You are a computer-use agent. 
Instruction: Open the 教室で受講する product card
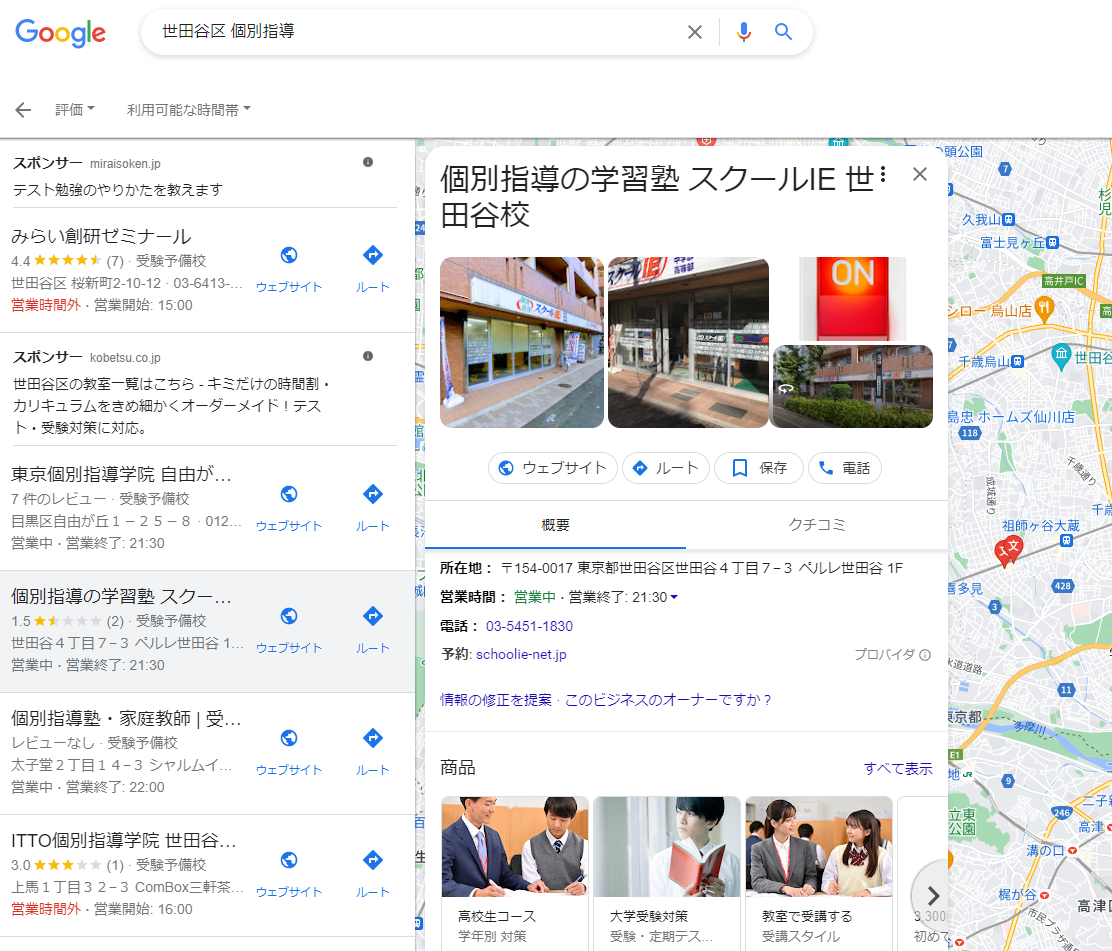[x=819, y=873]
